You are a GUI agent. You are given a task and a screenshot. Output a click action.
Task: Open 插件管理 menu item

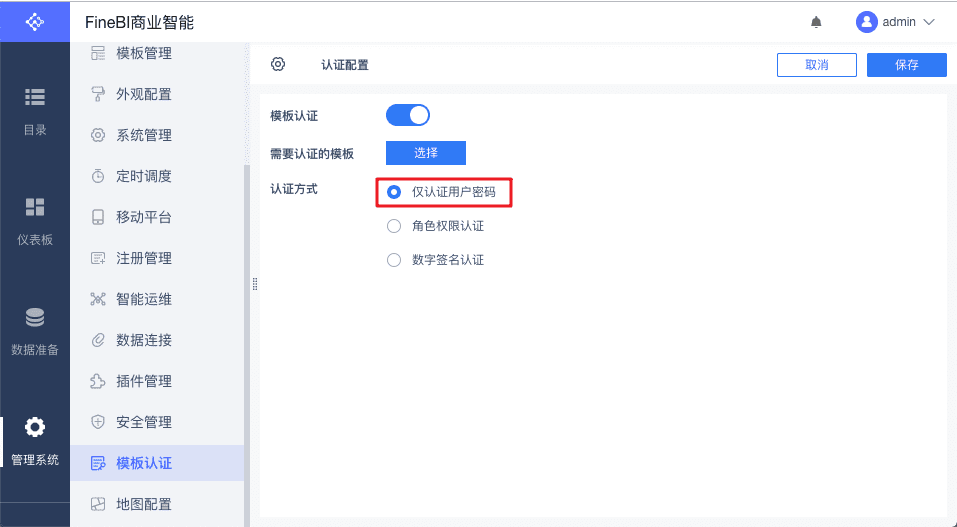(144, 381)
